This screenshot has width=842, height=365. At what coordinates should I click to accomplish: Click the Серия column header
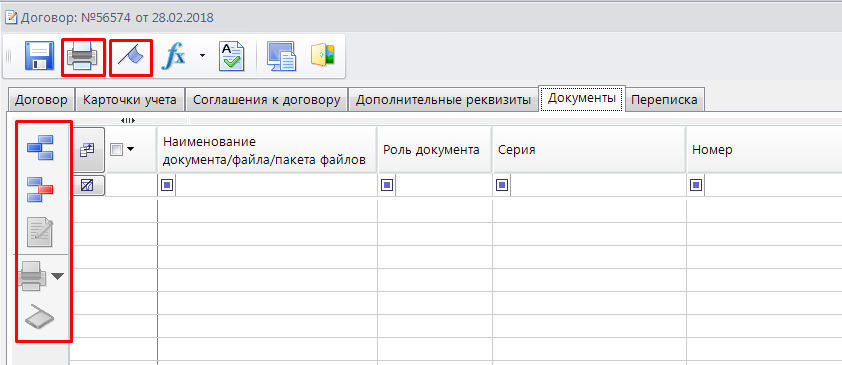tap(590, 150)
